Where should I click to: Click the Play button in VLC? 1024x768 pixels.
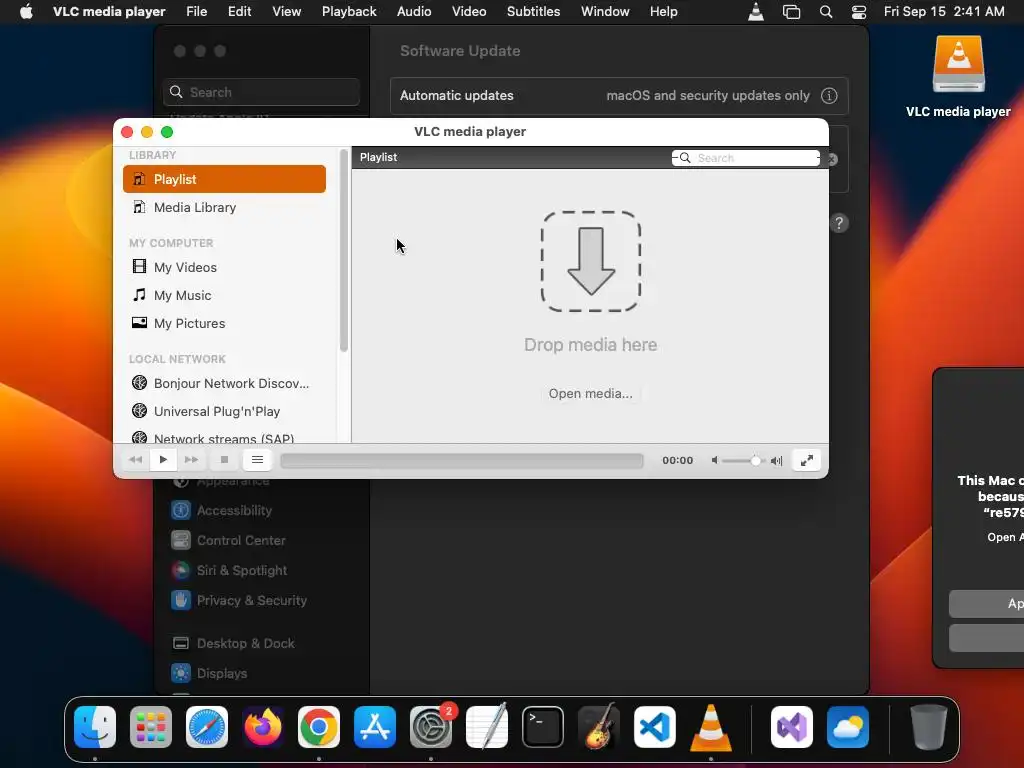pos(163,460)
